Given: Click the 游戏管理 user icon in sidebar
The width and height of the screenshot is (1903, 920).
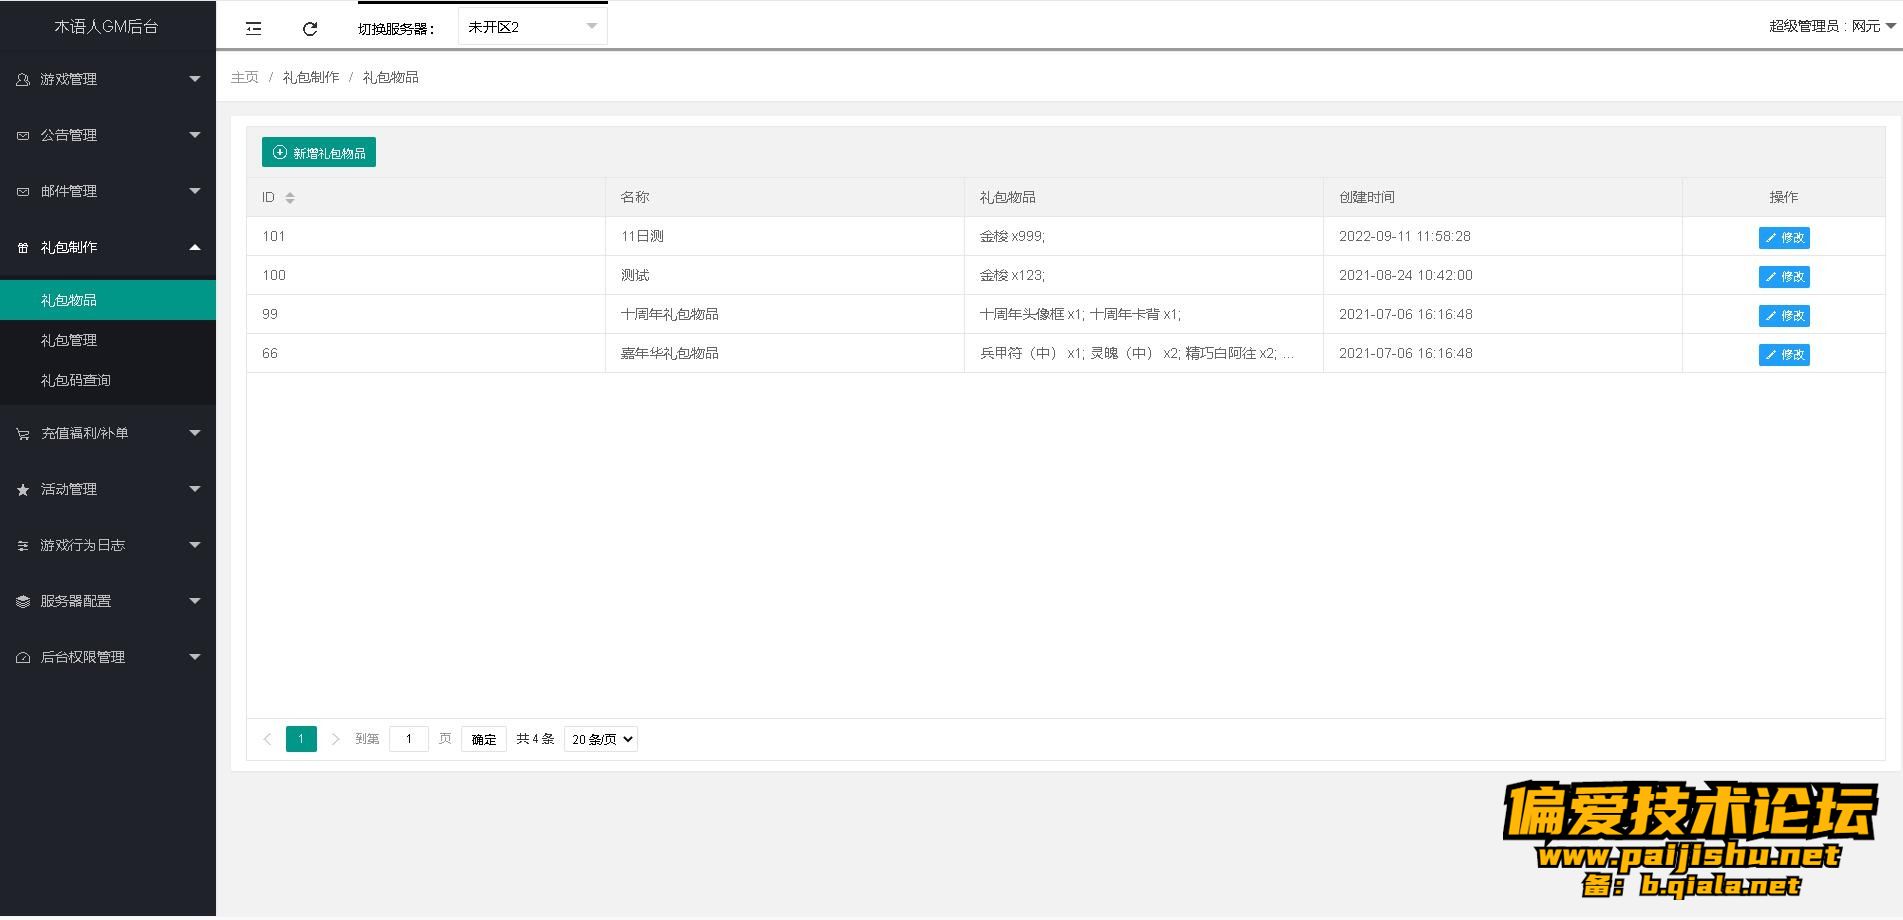Looking at the screenshot, I should click(23, 79).
